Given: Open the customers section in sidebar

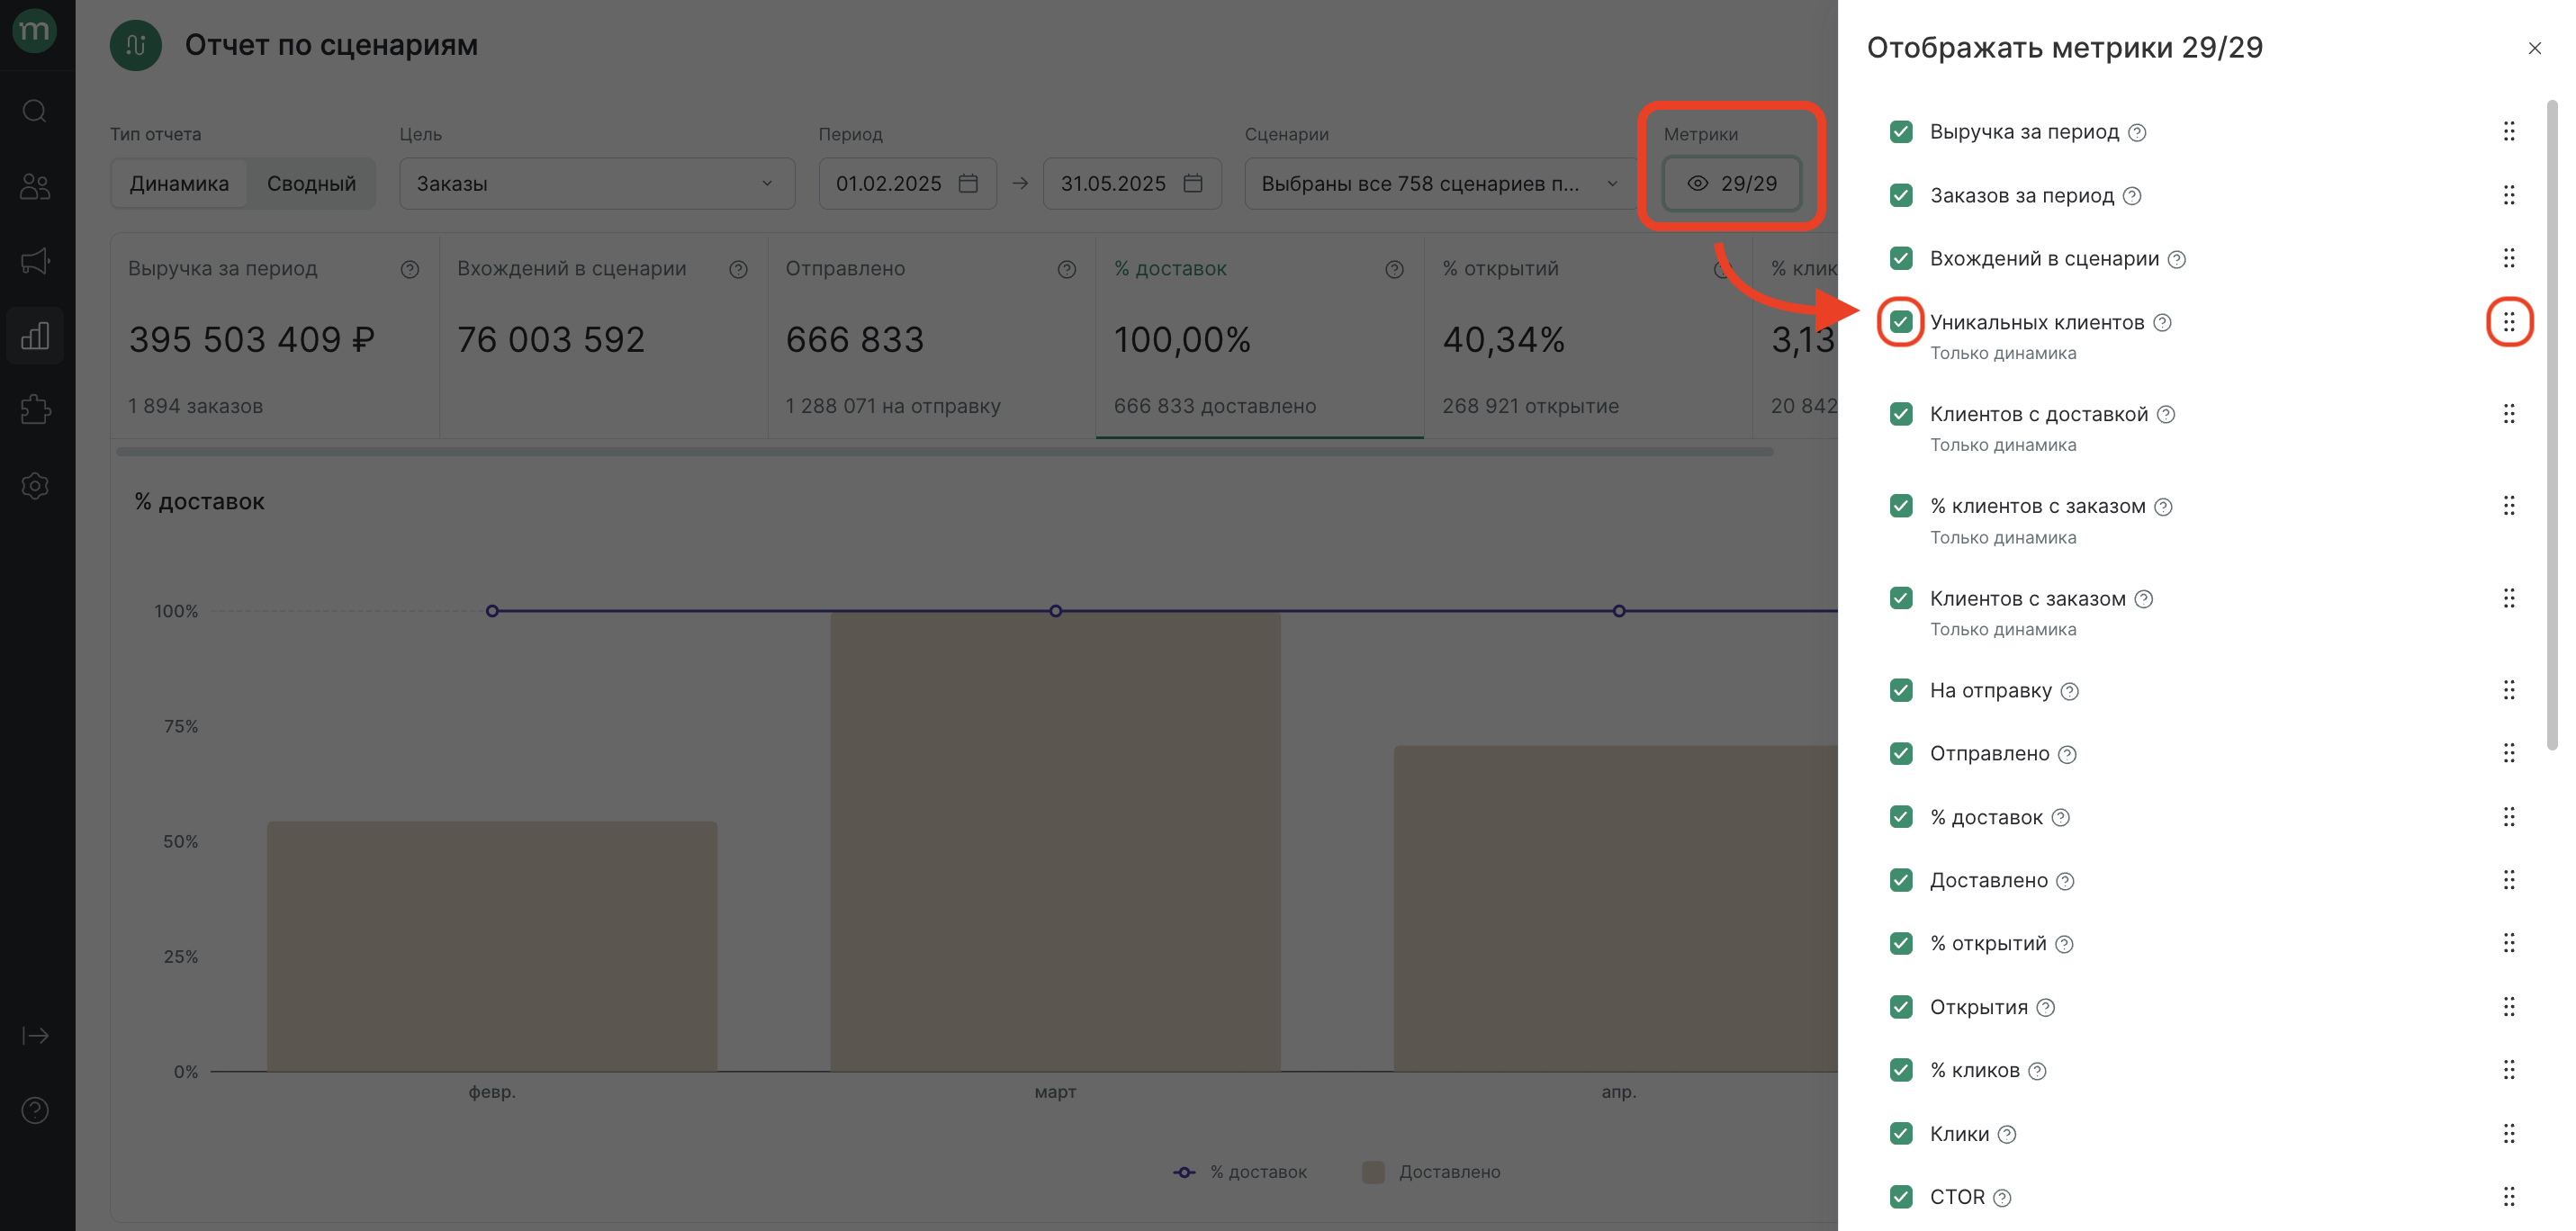Looking at the screenshot, I should 35,186.
